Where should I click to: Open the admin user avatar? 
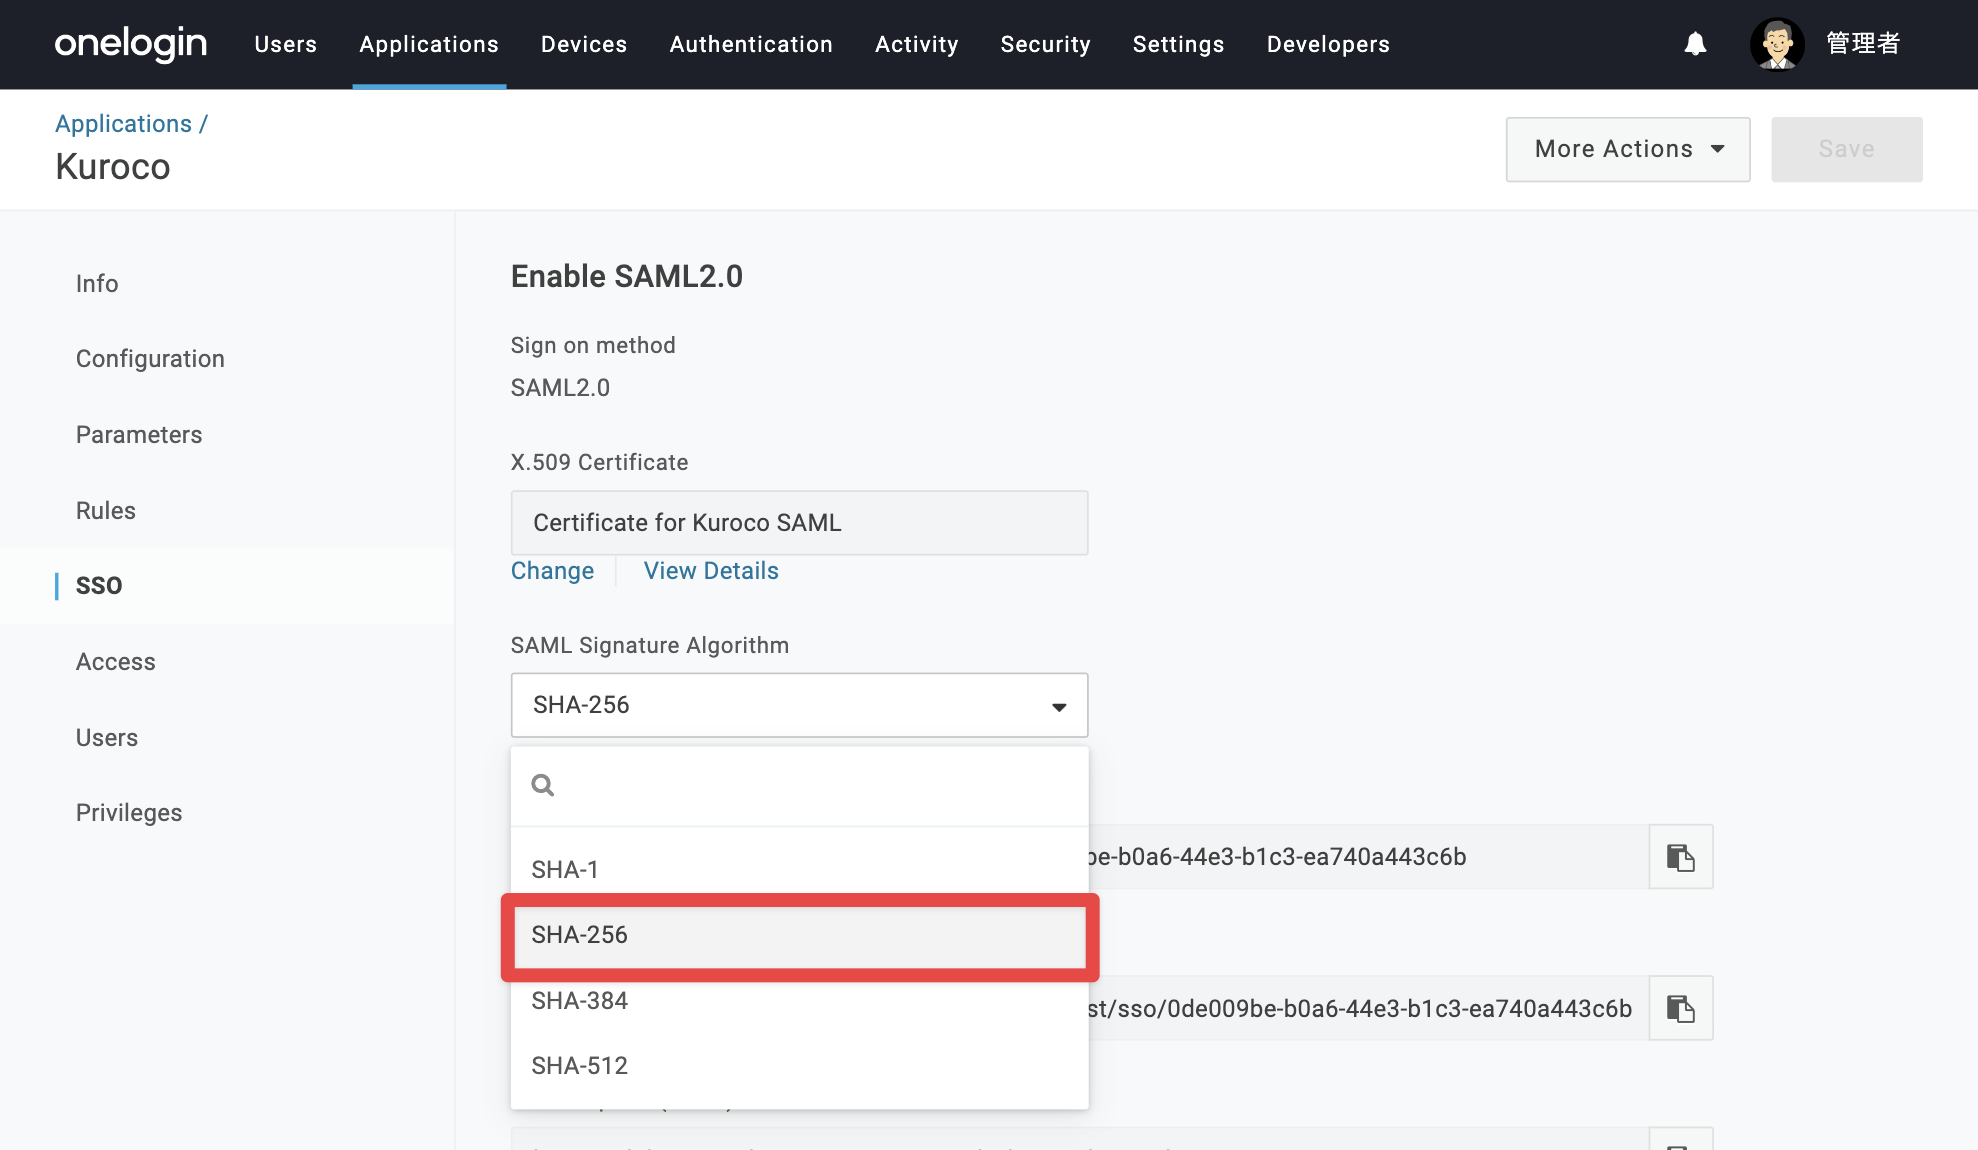click(1777, 44)
